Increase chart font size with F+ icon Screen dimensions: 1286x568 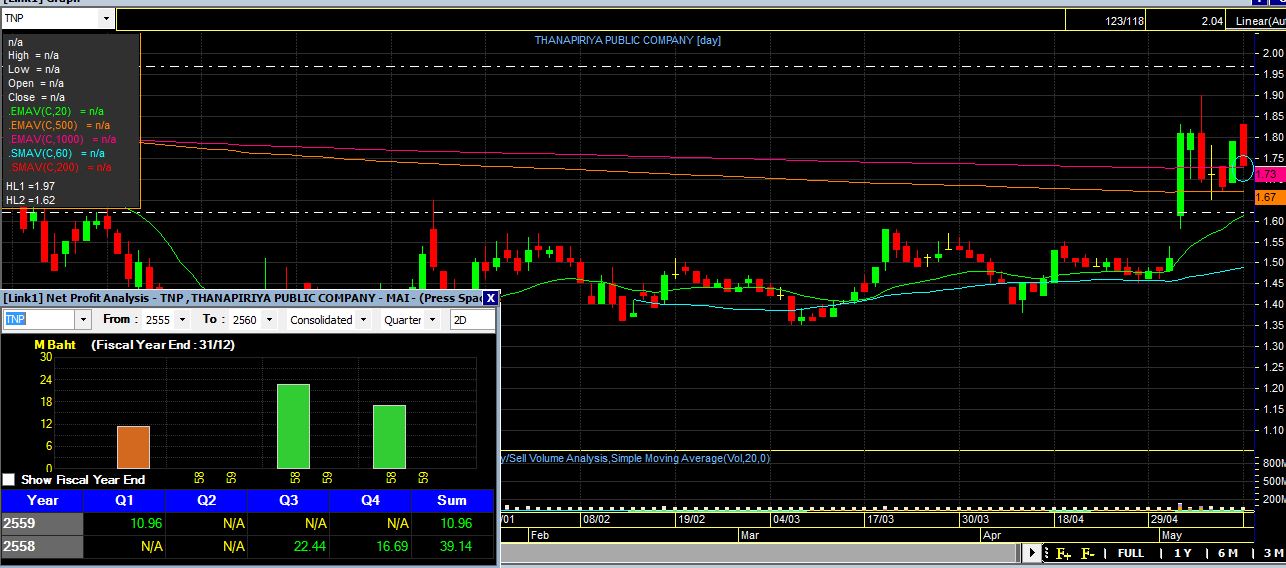pos(1062,553)
